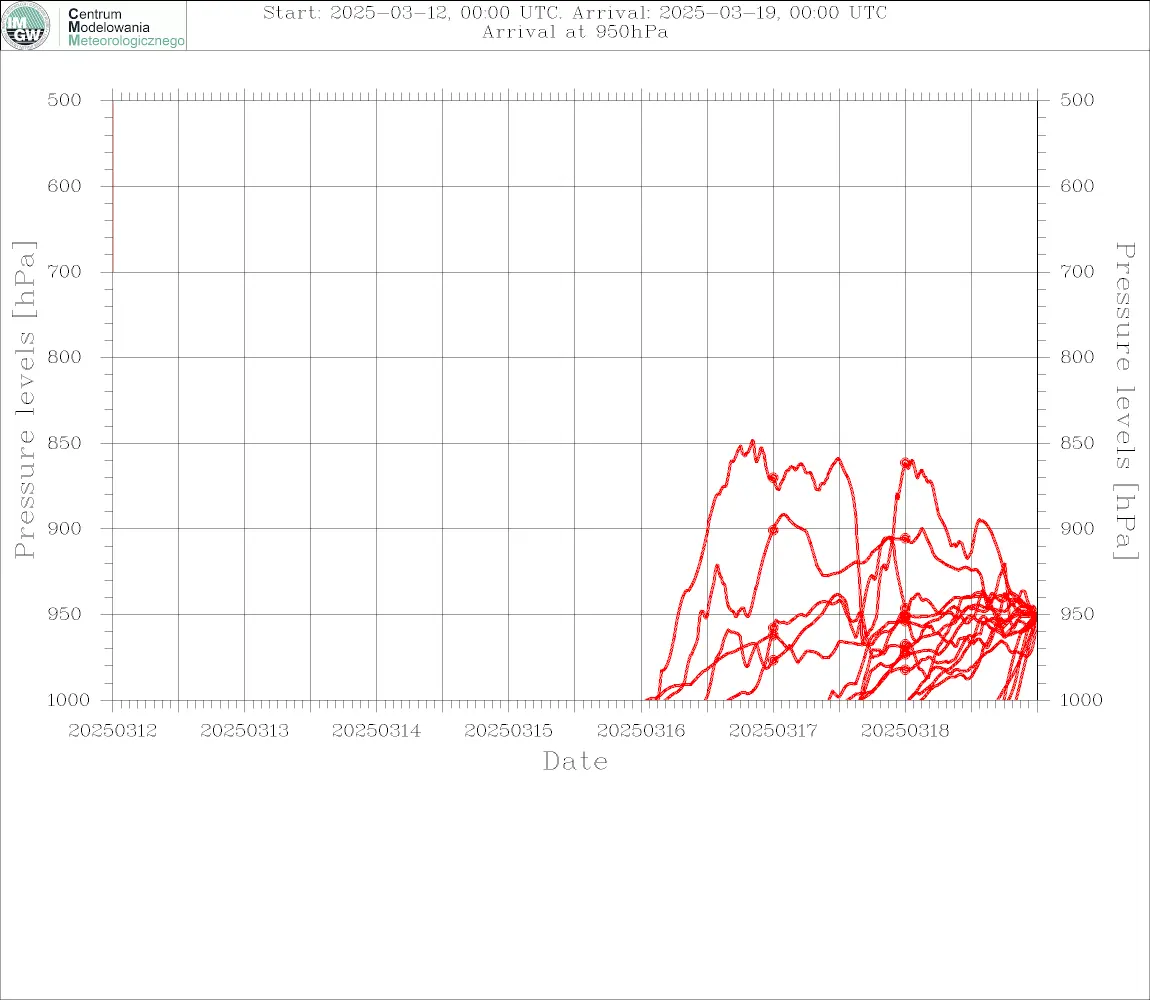Click the 20250314 date axis label
The image size is (1150, 1000).
coord(376,731)
